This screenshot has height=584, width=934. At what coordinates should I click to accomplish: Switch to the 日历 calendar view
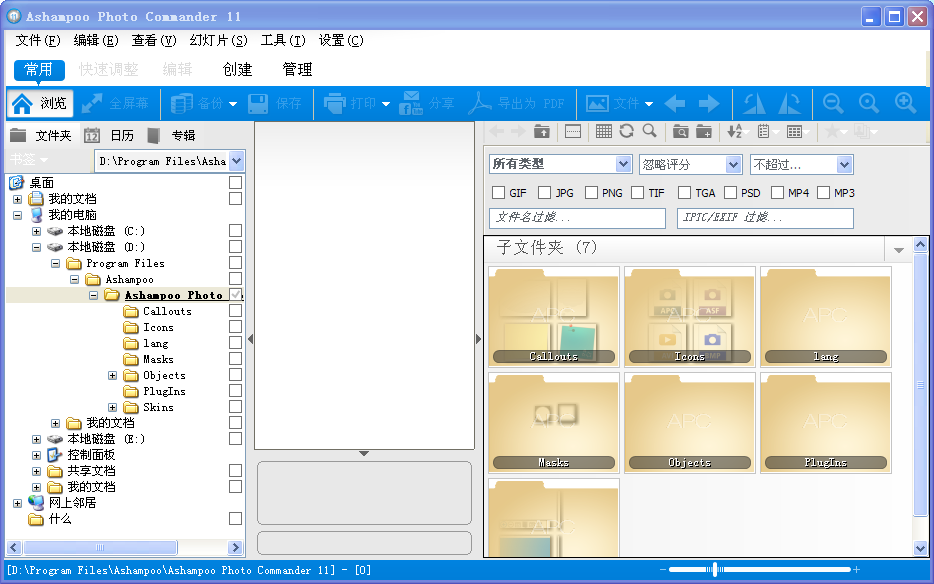(x=111, y=136)
